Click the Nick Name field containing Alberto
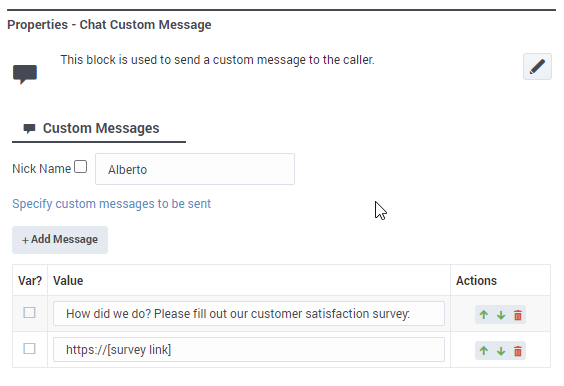This screenshot has height=386, width=564. [195, 169]
